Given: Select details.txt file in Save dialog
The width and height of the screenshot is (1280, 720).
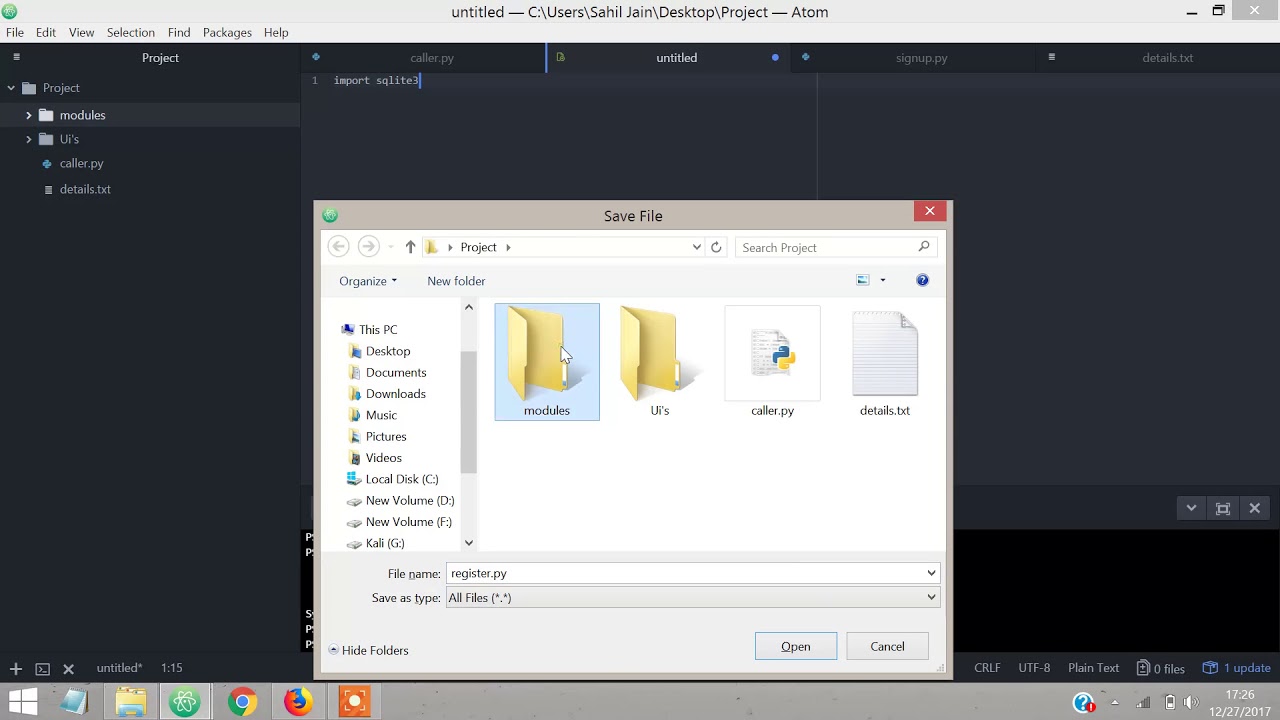Looking at the screenshot, I should click(885, 362).
